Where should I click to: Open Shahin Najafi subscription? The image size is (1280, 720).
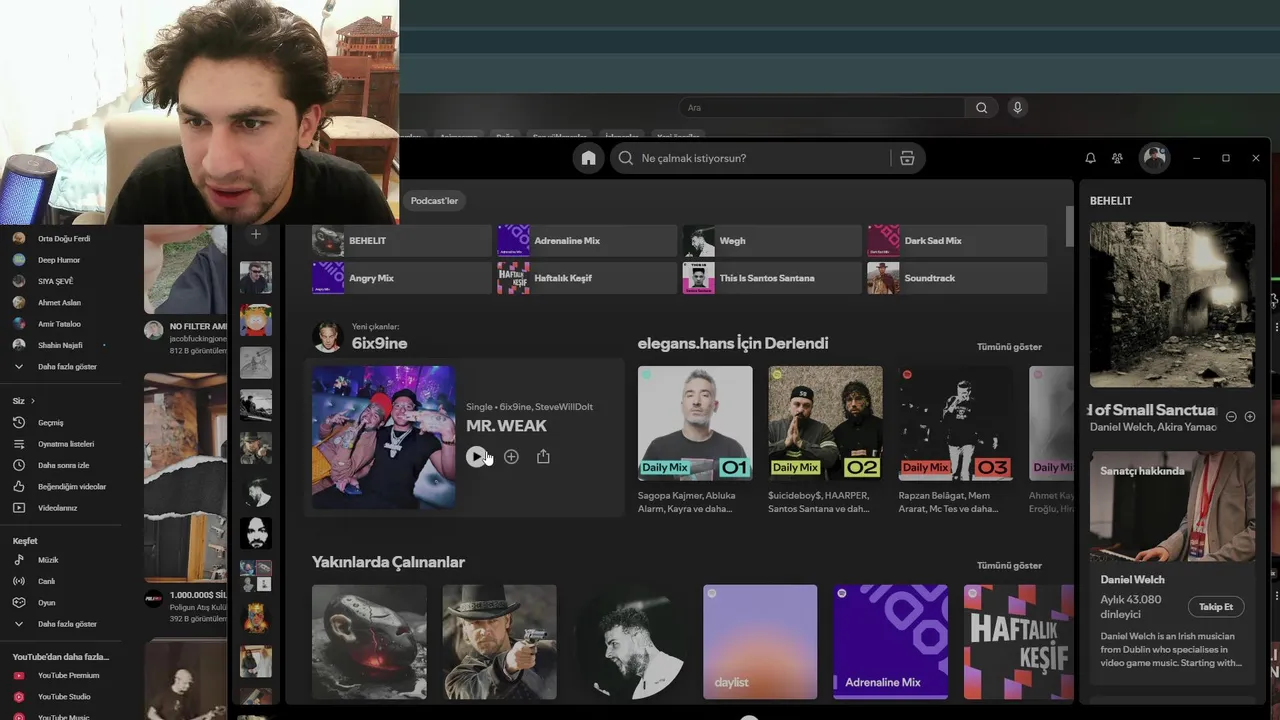[58, 345]
